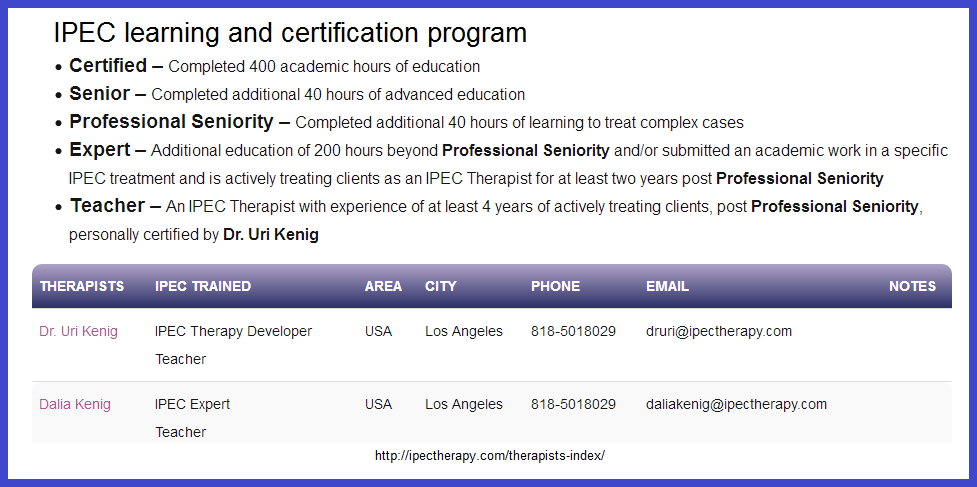Select the Teacher level bullet label

(x=107, y=206)
